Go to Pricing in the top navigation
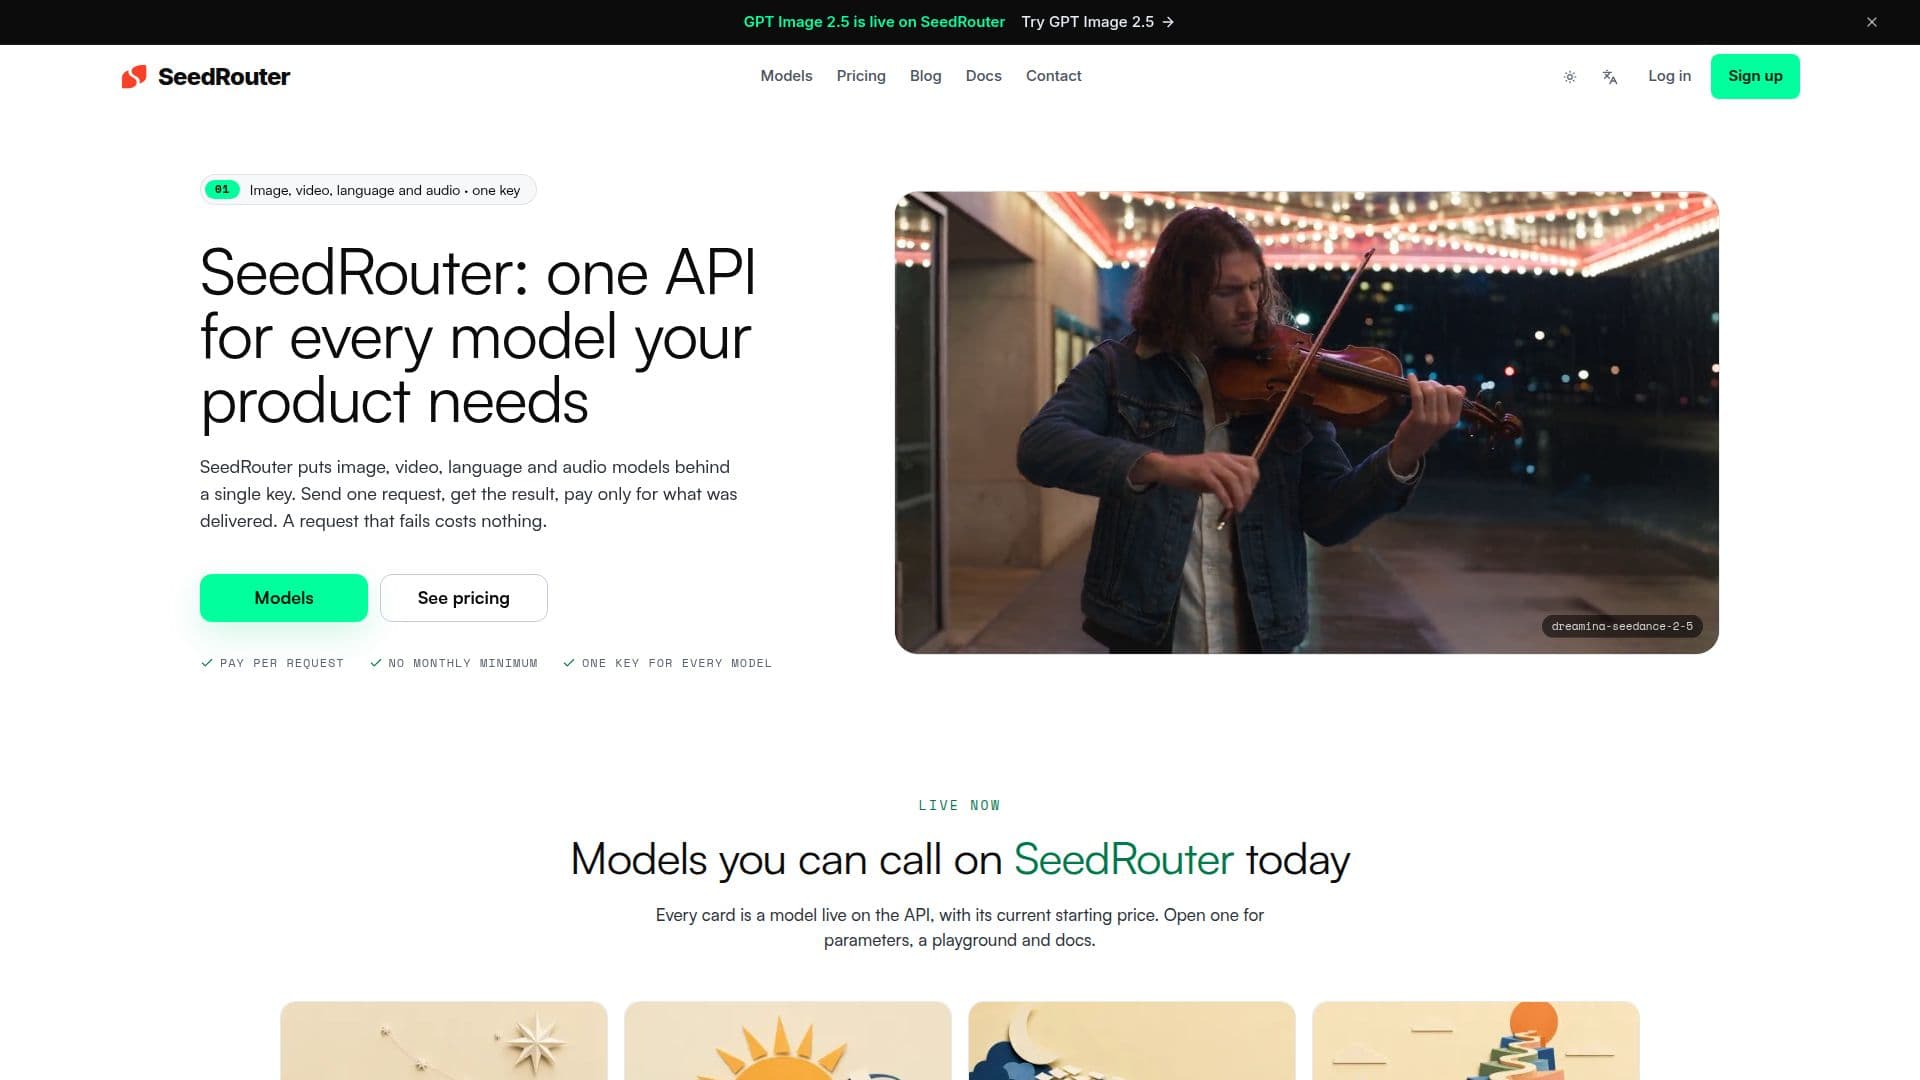Screen dimensions: 1920x1080 tap(861, 76)
